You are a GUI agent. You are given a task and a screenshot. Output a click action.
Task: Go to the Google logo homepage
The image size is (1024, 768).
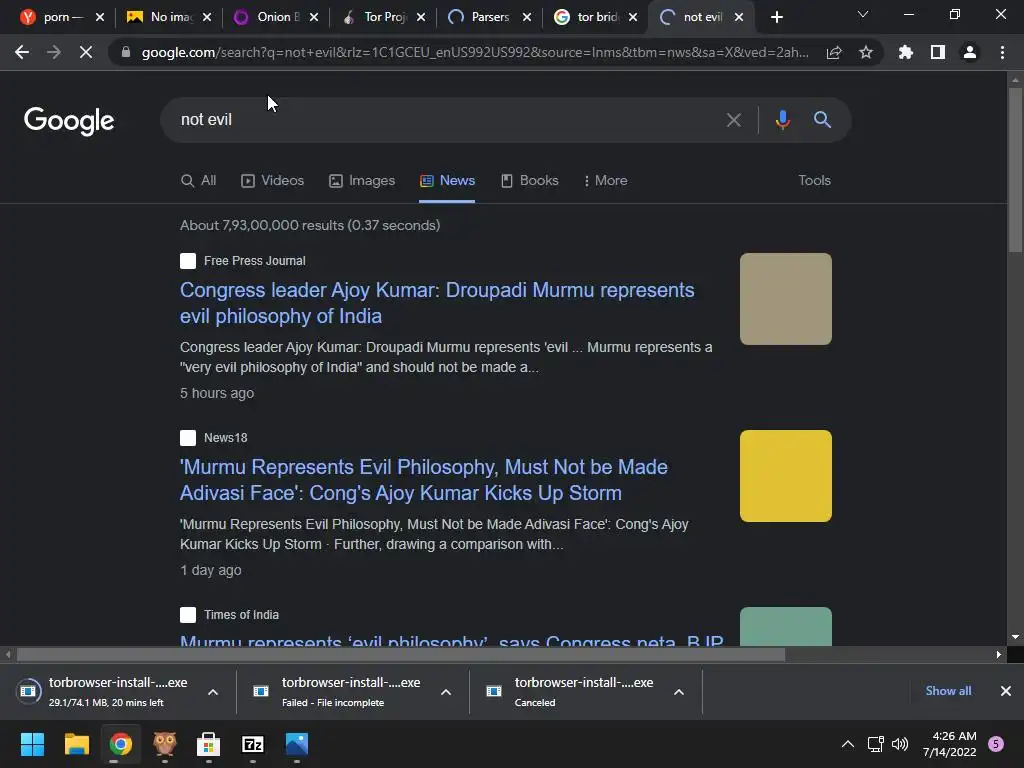pos(69,121)
